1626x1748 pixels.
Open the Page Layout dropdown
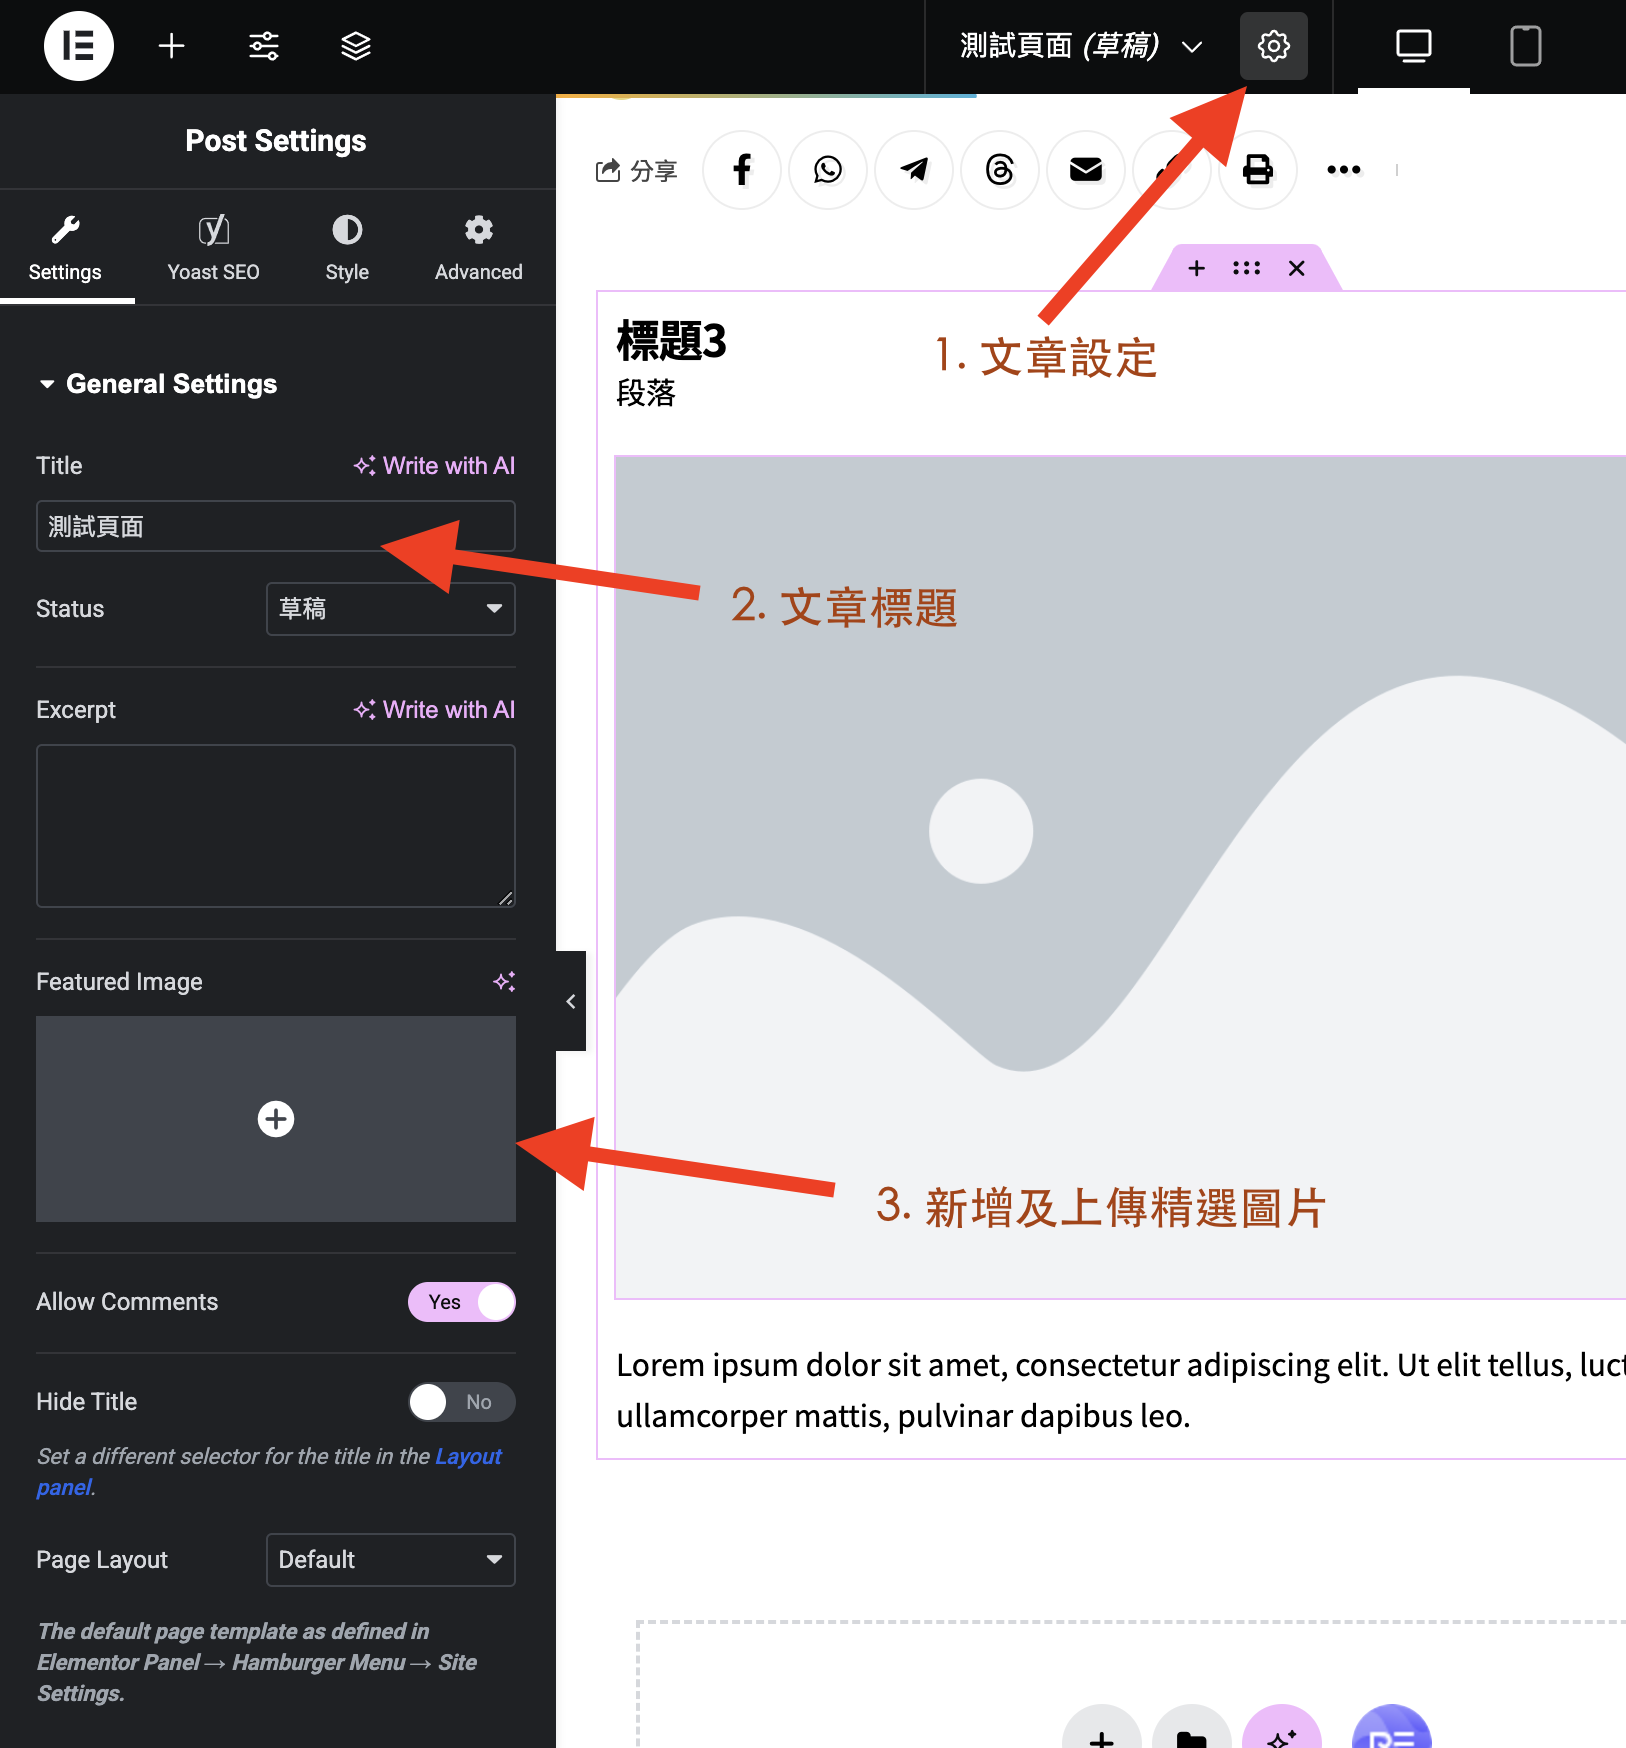point(390,1560)
